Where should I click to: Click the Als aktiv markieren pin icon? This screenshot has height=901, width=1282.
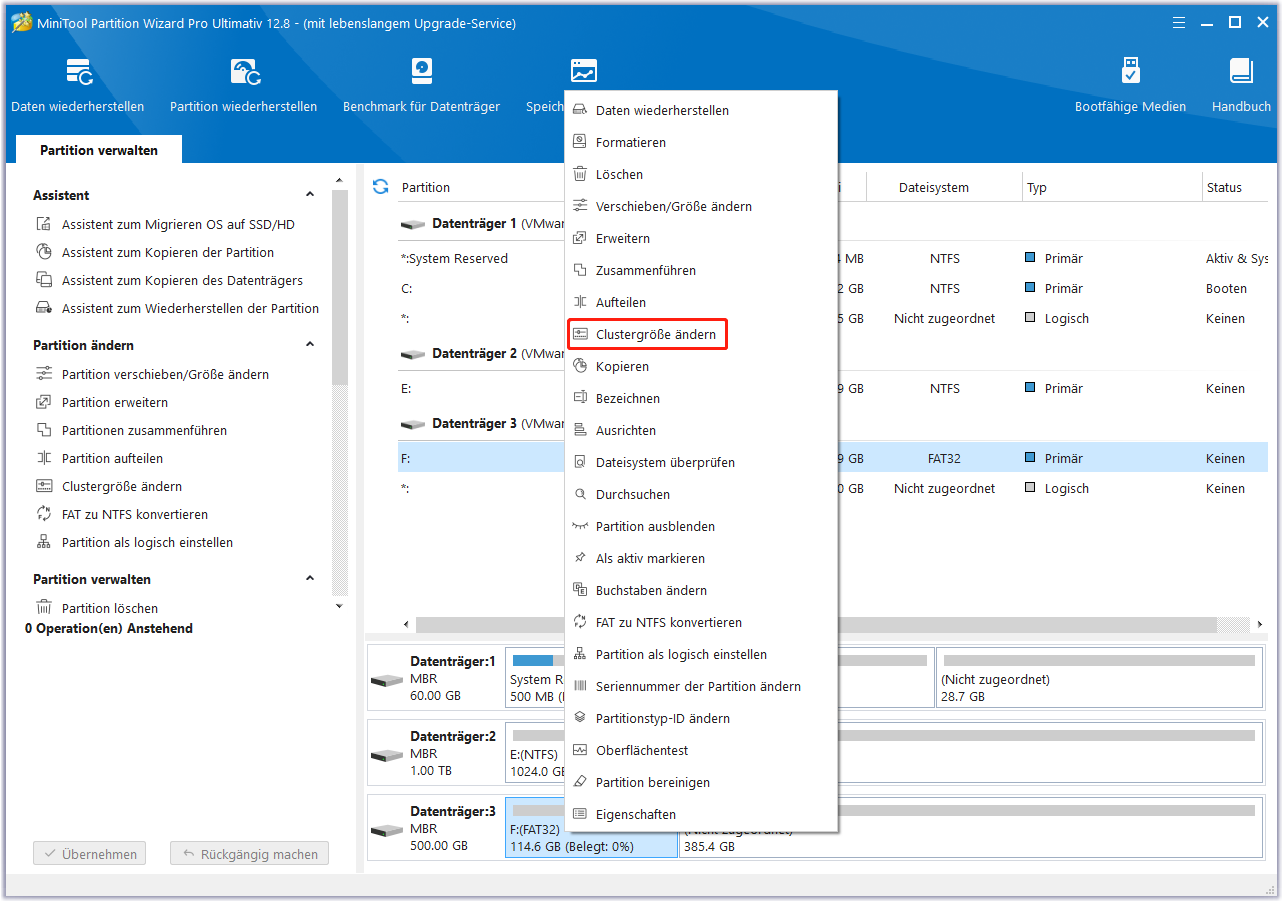(x=579, y=558)
